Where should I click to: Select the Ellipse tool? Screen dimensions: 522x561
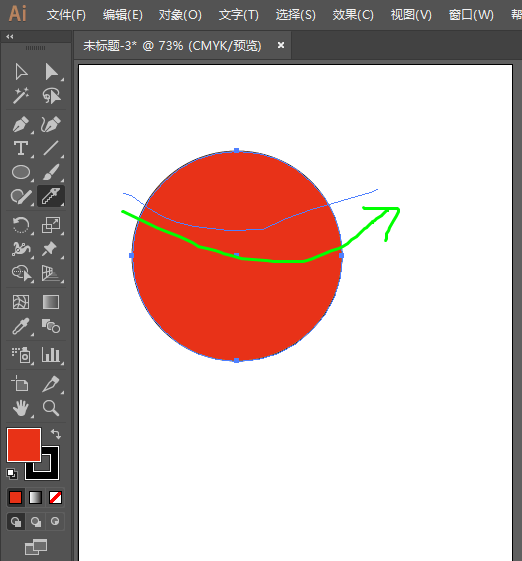[x=21, y=172]
